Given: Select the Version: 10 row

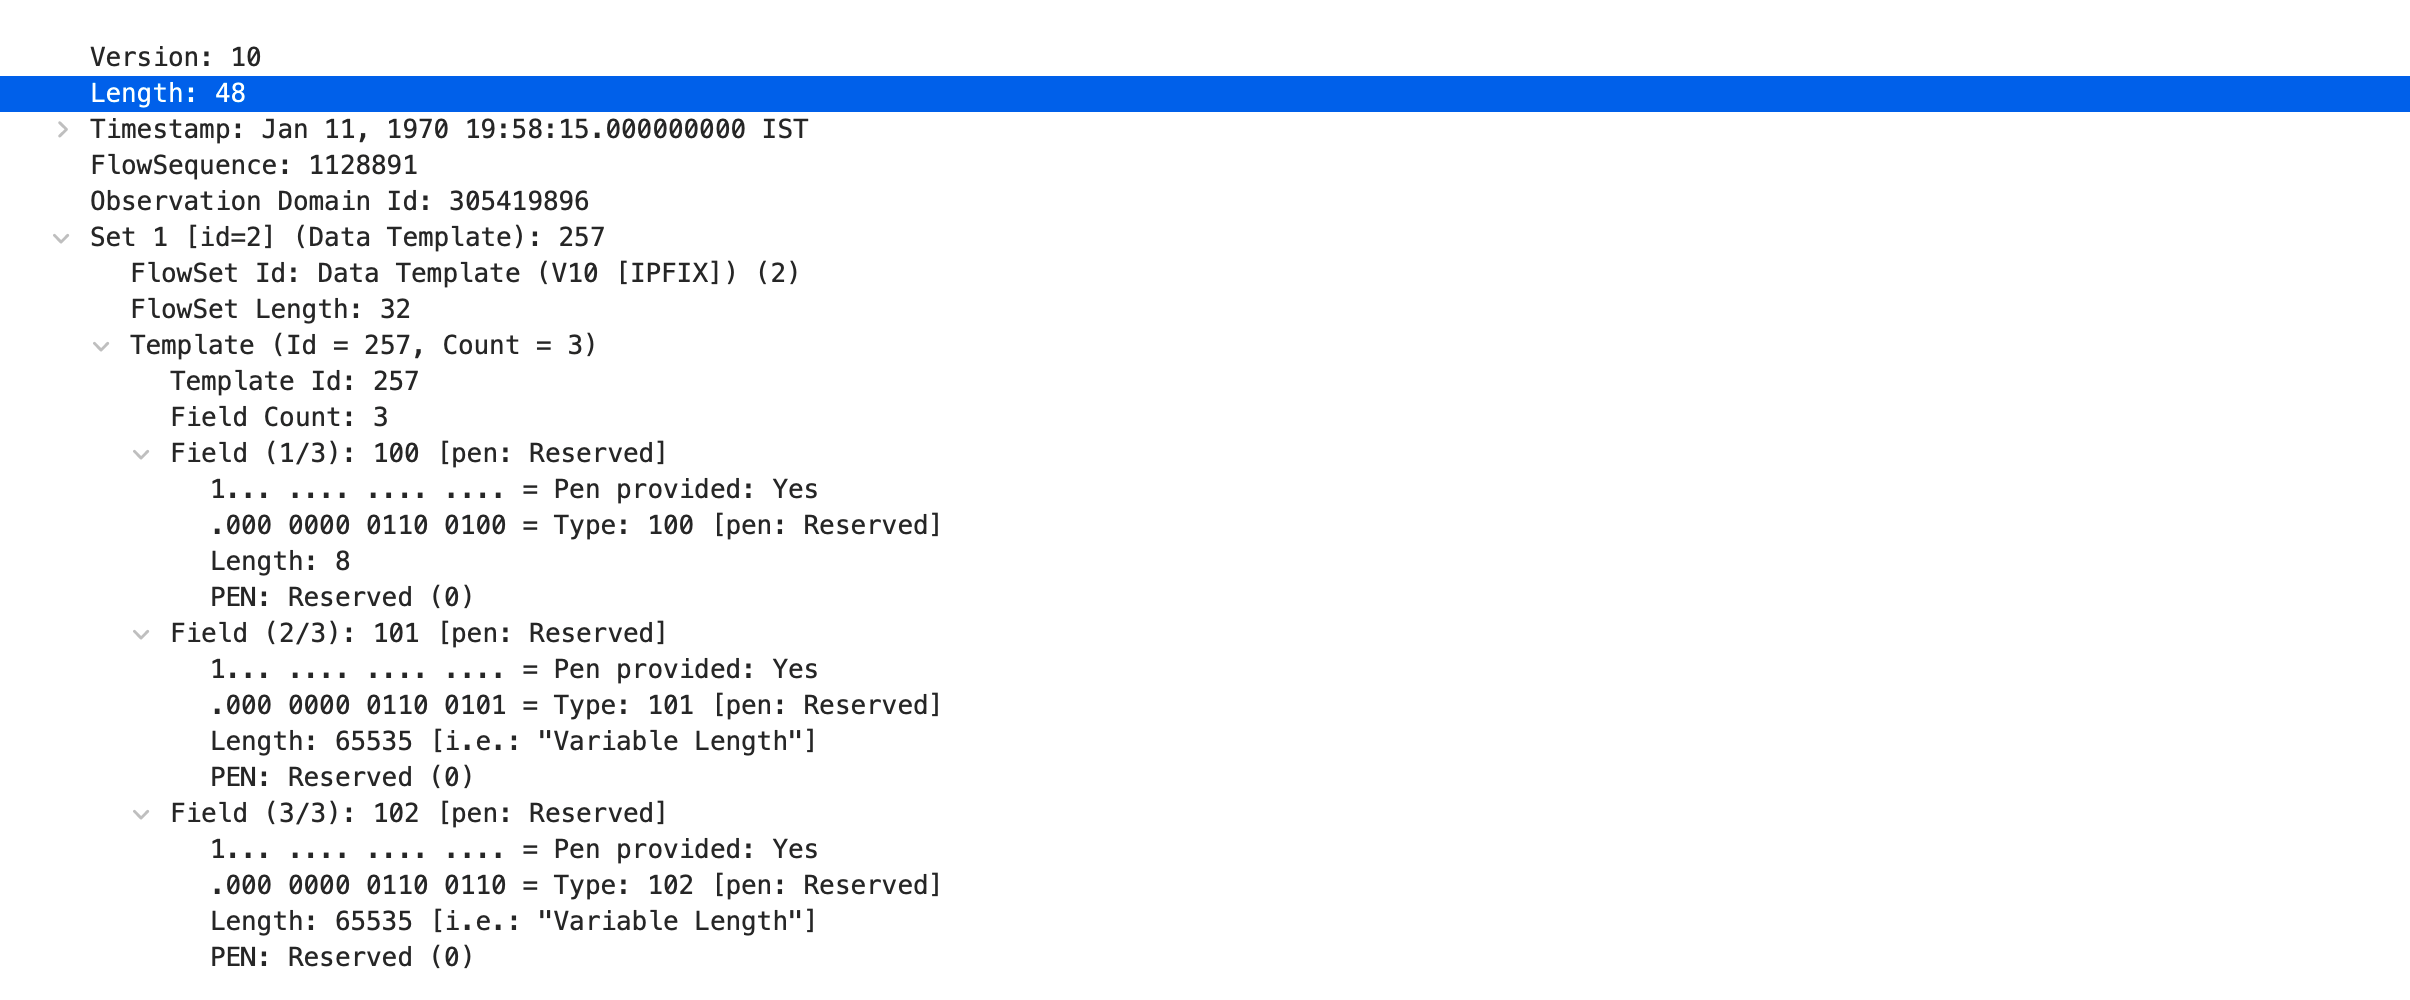Looking at the screenshot, I should (x=175, y=57).
